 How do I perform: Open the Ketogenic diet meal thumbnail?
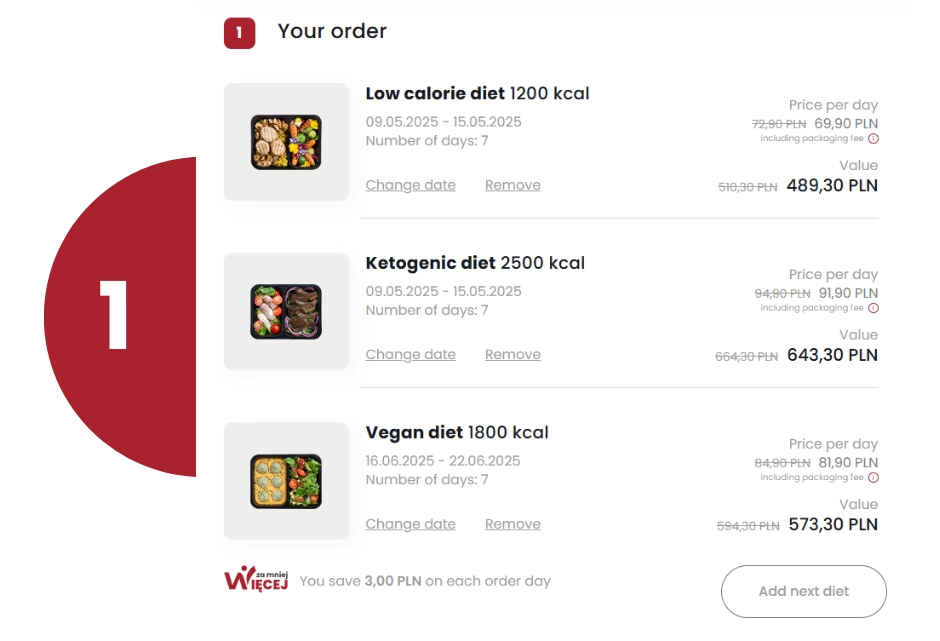[286, 312]
